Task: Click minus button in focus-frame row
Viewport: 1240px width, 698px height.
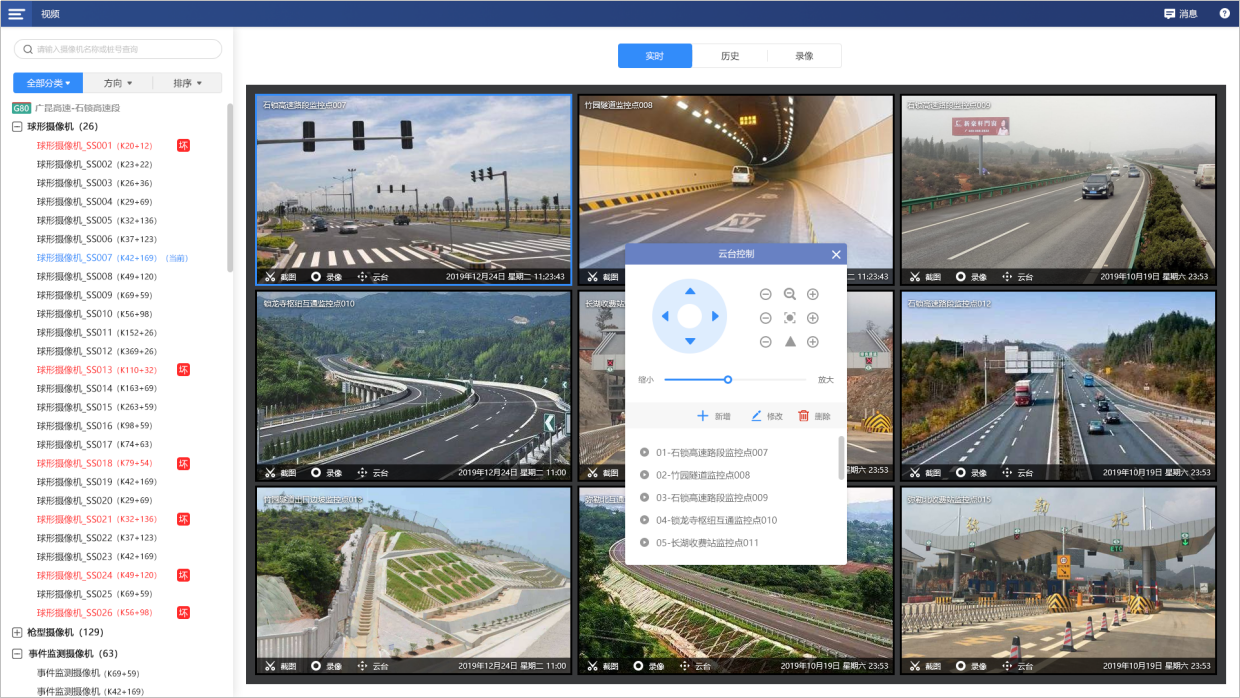Action: point(766,318)
